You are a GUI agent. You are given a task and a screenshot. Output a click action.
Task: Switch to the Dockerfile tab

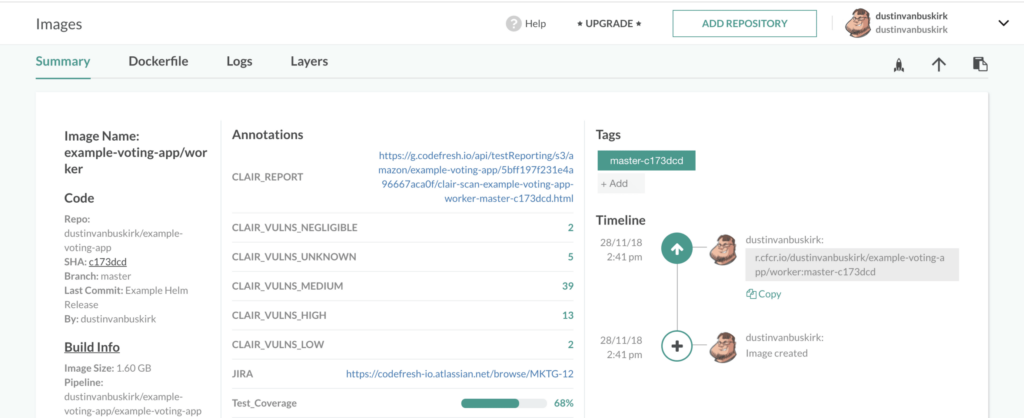[159, 61]
